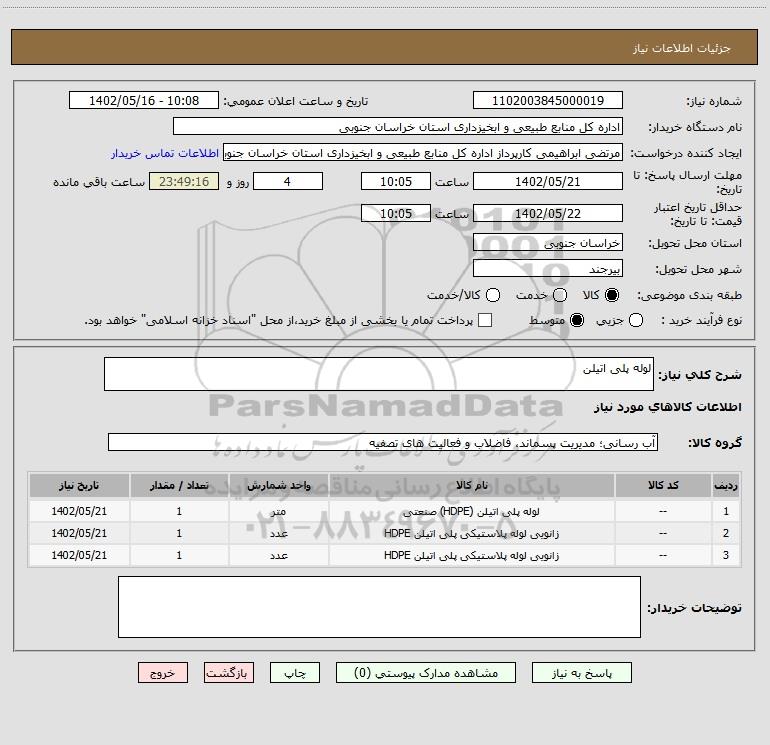Click the واحد شمارش column header
Image resolution: width=770 pixels, height=745 pixels.
coord(278,486)
